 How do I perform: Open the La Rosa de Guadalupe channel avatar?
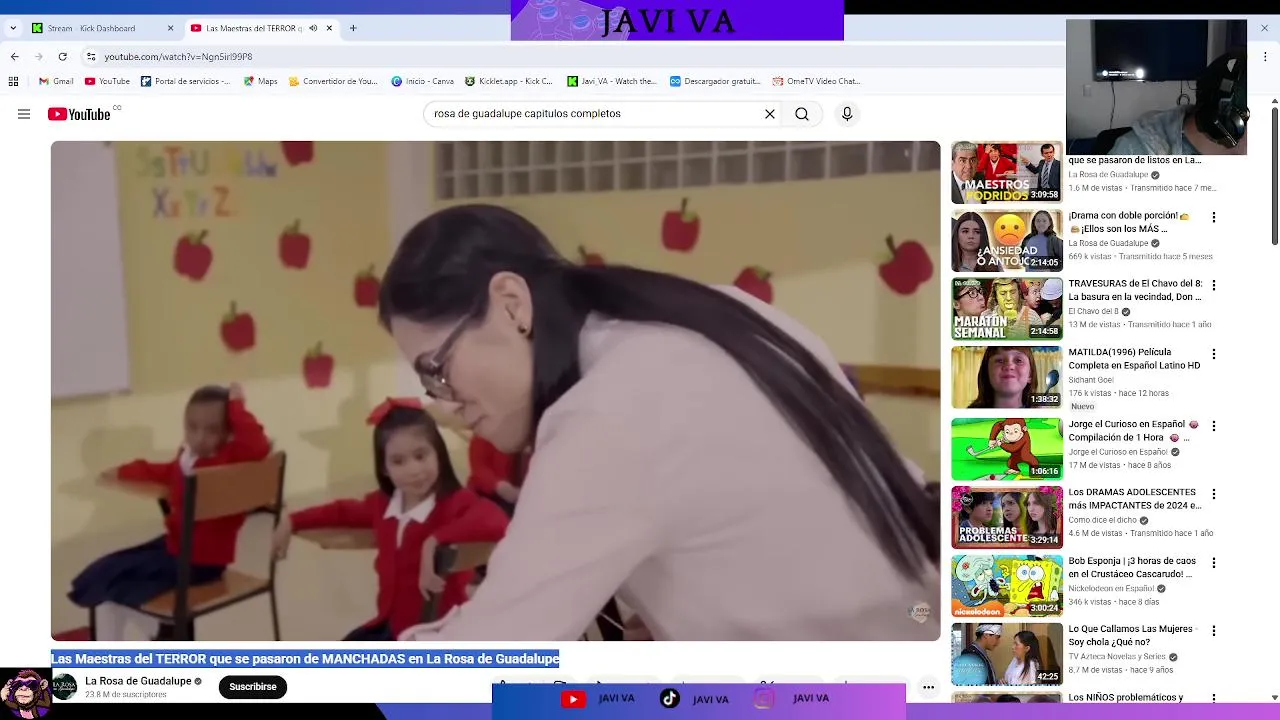(x=64, y=686)
